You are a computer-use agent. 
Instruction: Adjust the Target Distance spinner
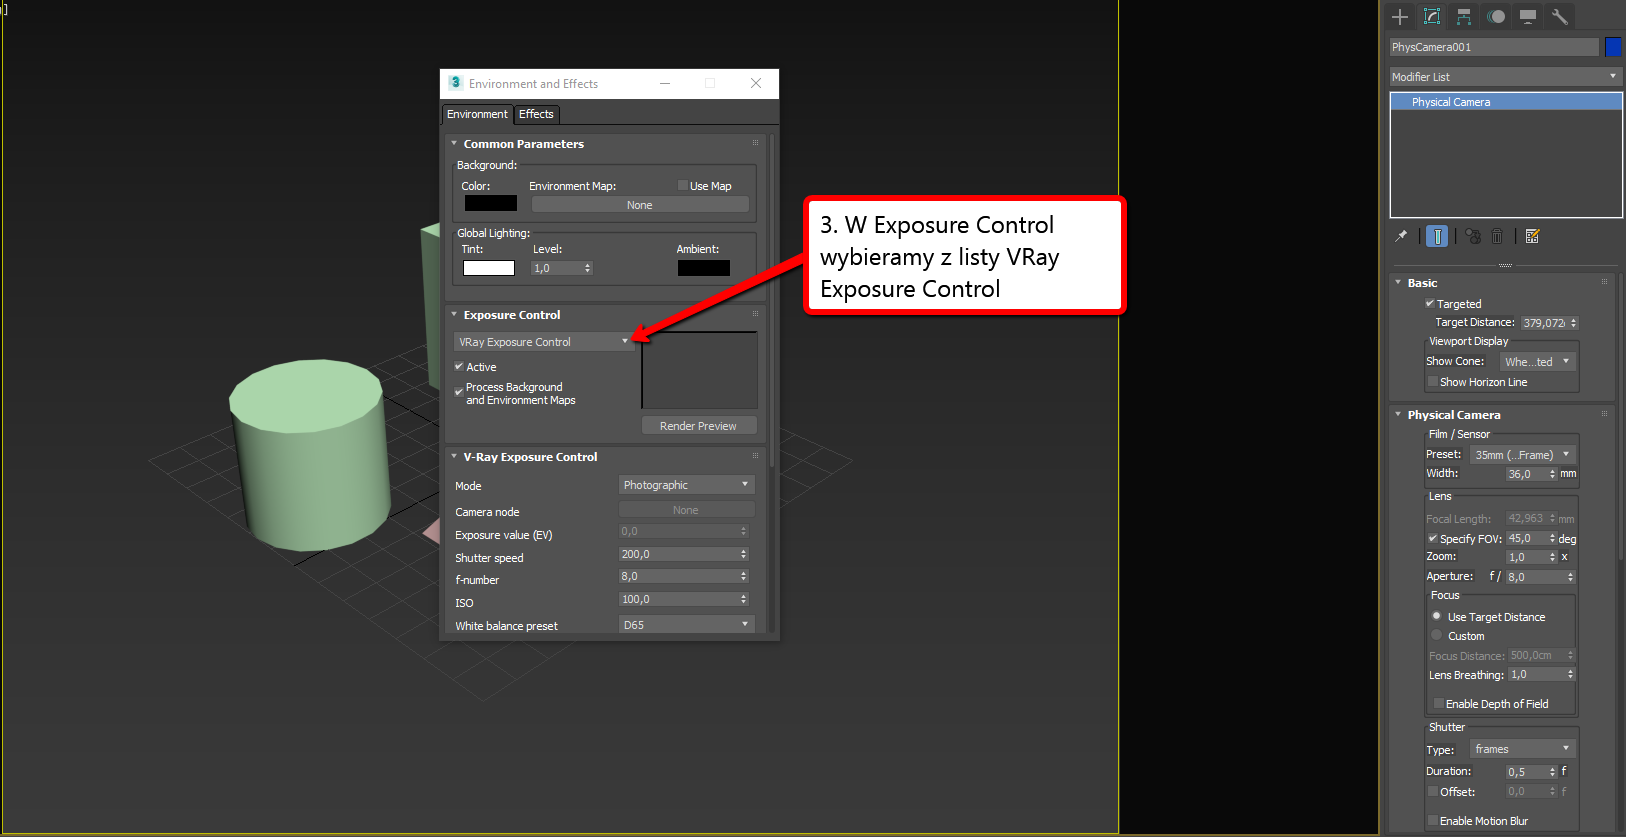click(1574, 323)
